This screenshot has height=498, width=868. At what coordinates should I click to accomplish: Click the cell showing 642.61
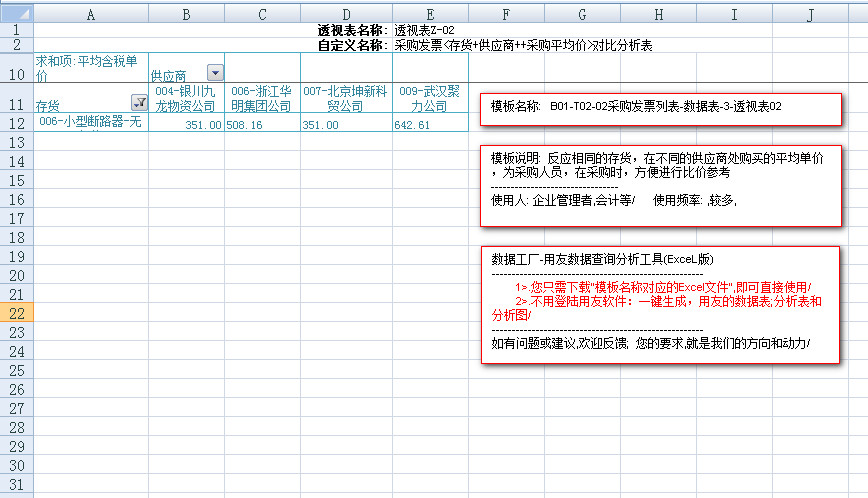[430, 125]
